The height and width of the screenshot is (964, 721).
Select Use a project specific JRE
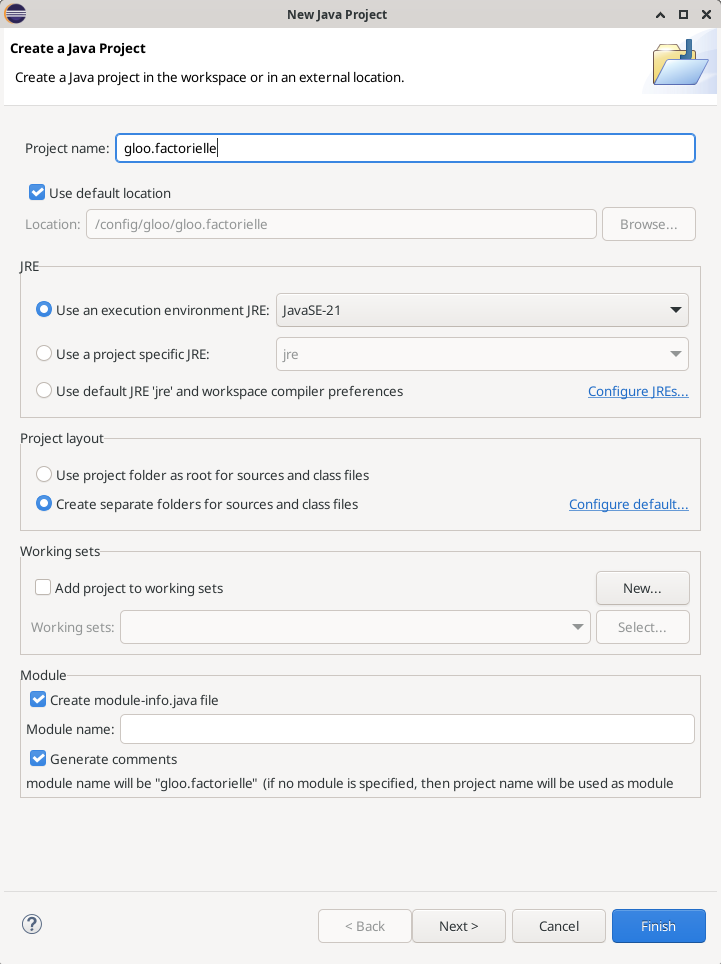(x=44, y=354)
